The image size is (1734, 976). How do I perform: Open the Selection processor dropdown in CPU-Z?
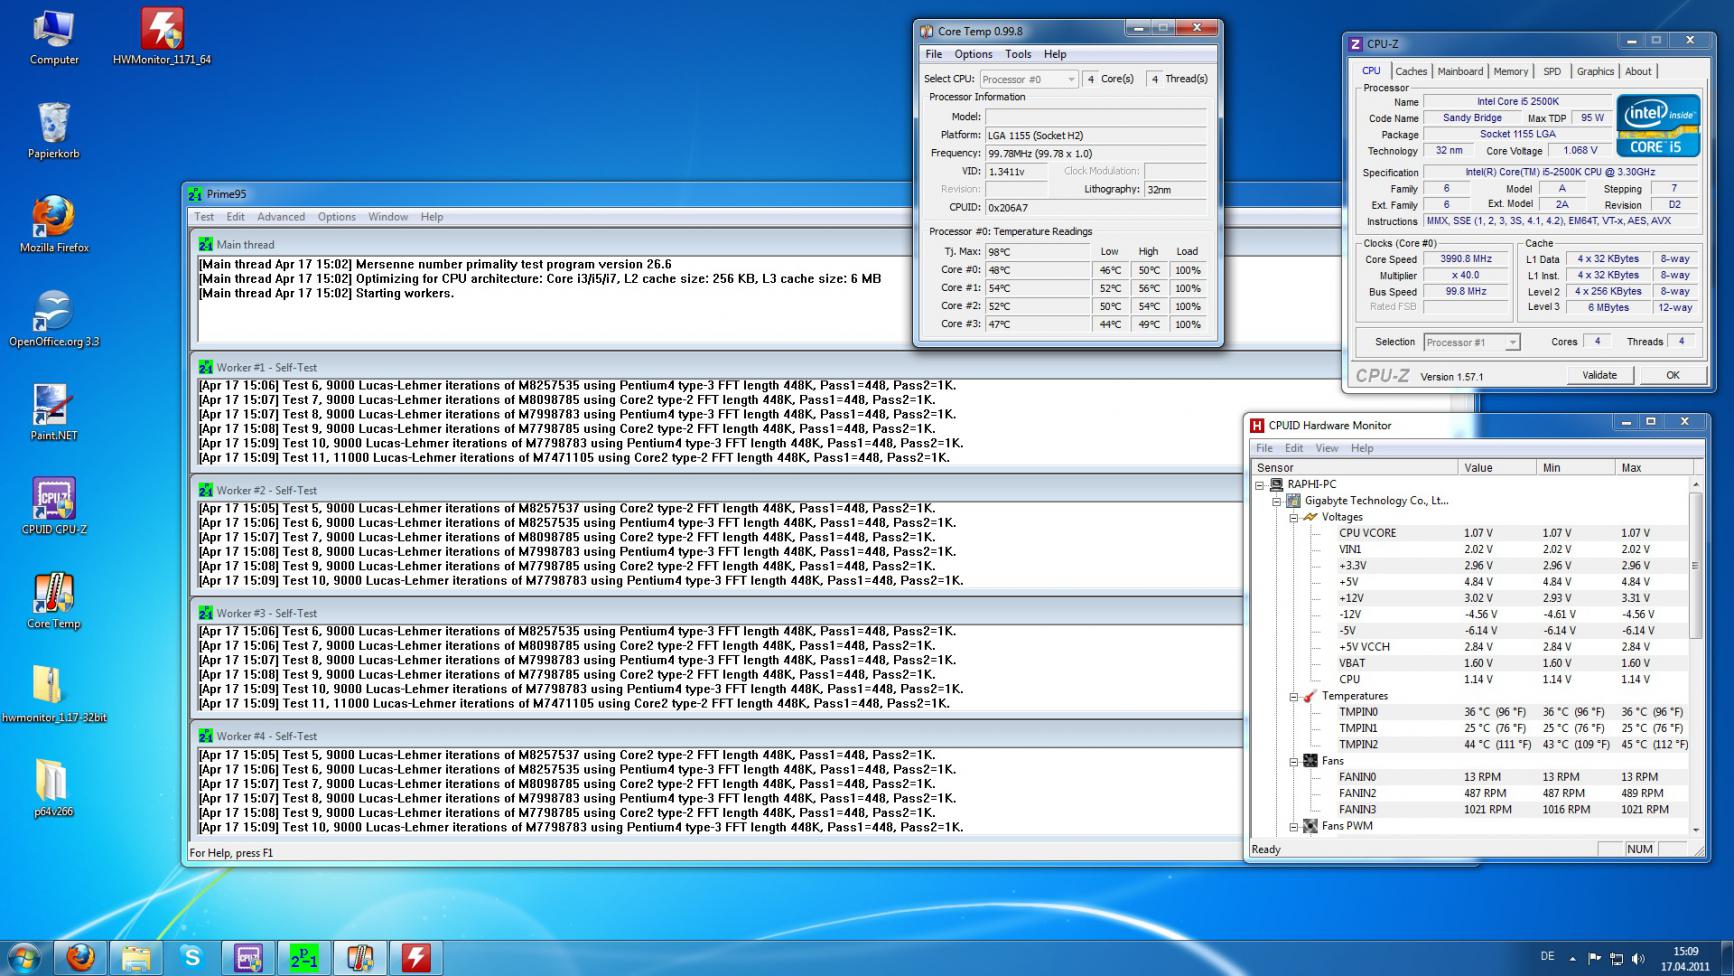pyautogui.click(x=1471, y=342)
